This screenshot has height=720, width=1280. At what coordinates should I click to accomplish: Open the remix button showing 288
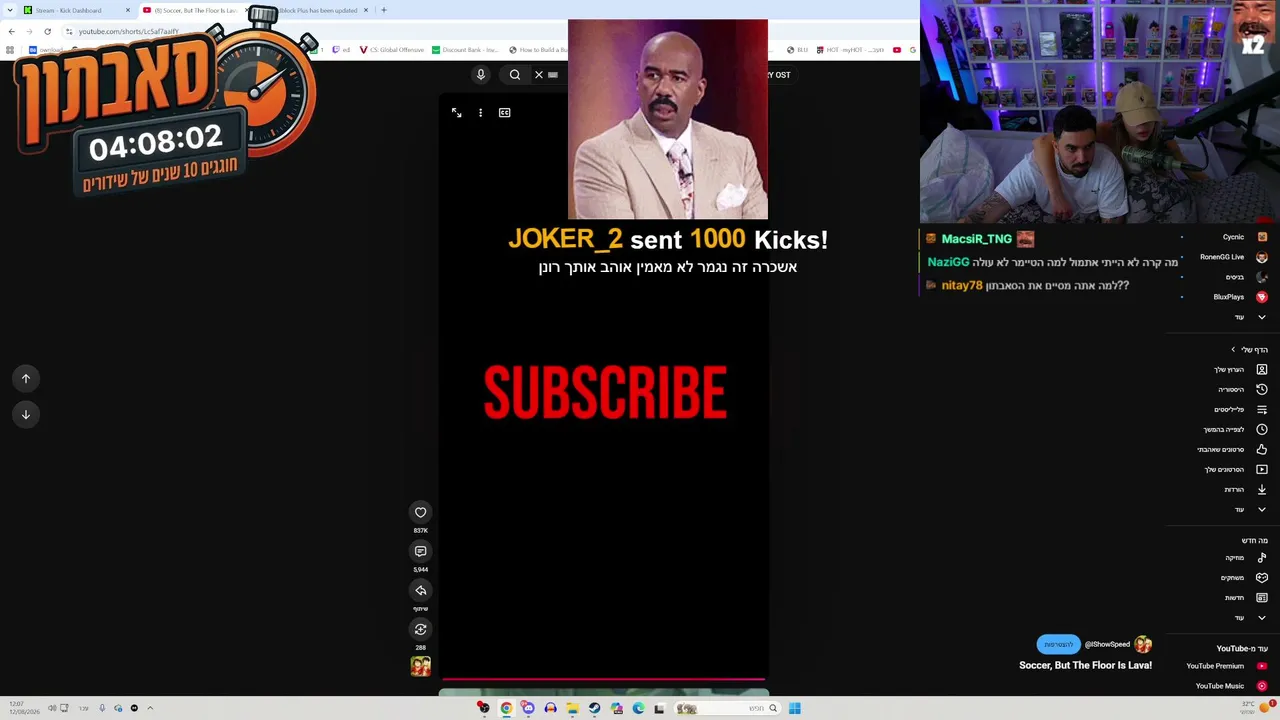421,629
